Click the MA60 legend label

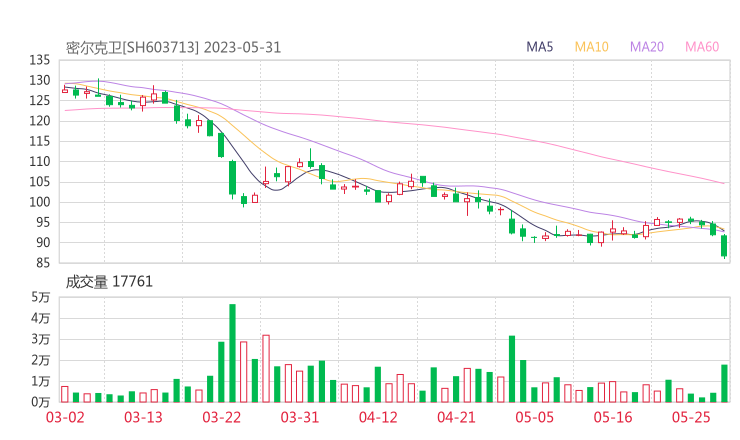point(702,47)
